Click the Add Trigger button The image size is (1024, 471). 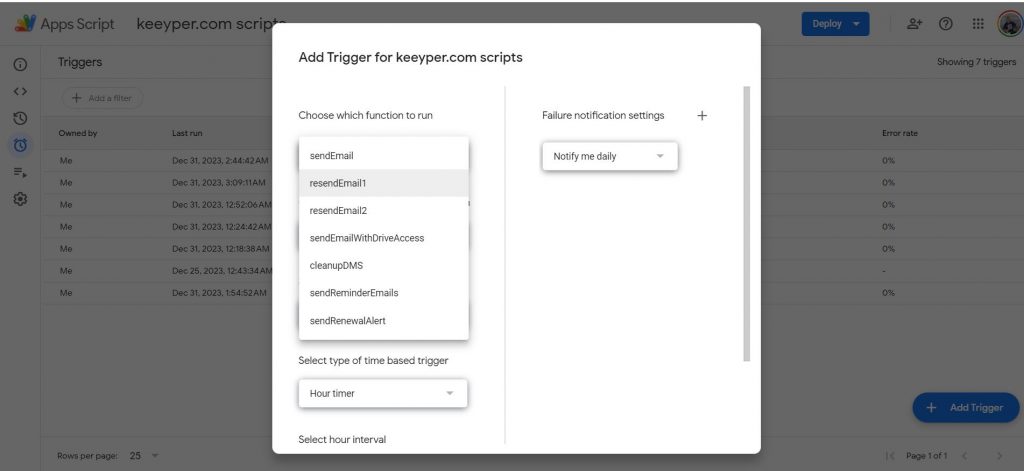965,408
